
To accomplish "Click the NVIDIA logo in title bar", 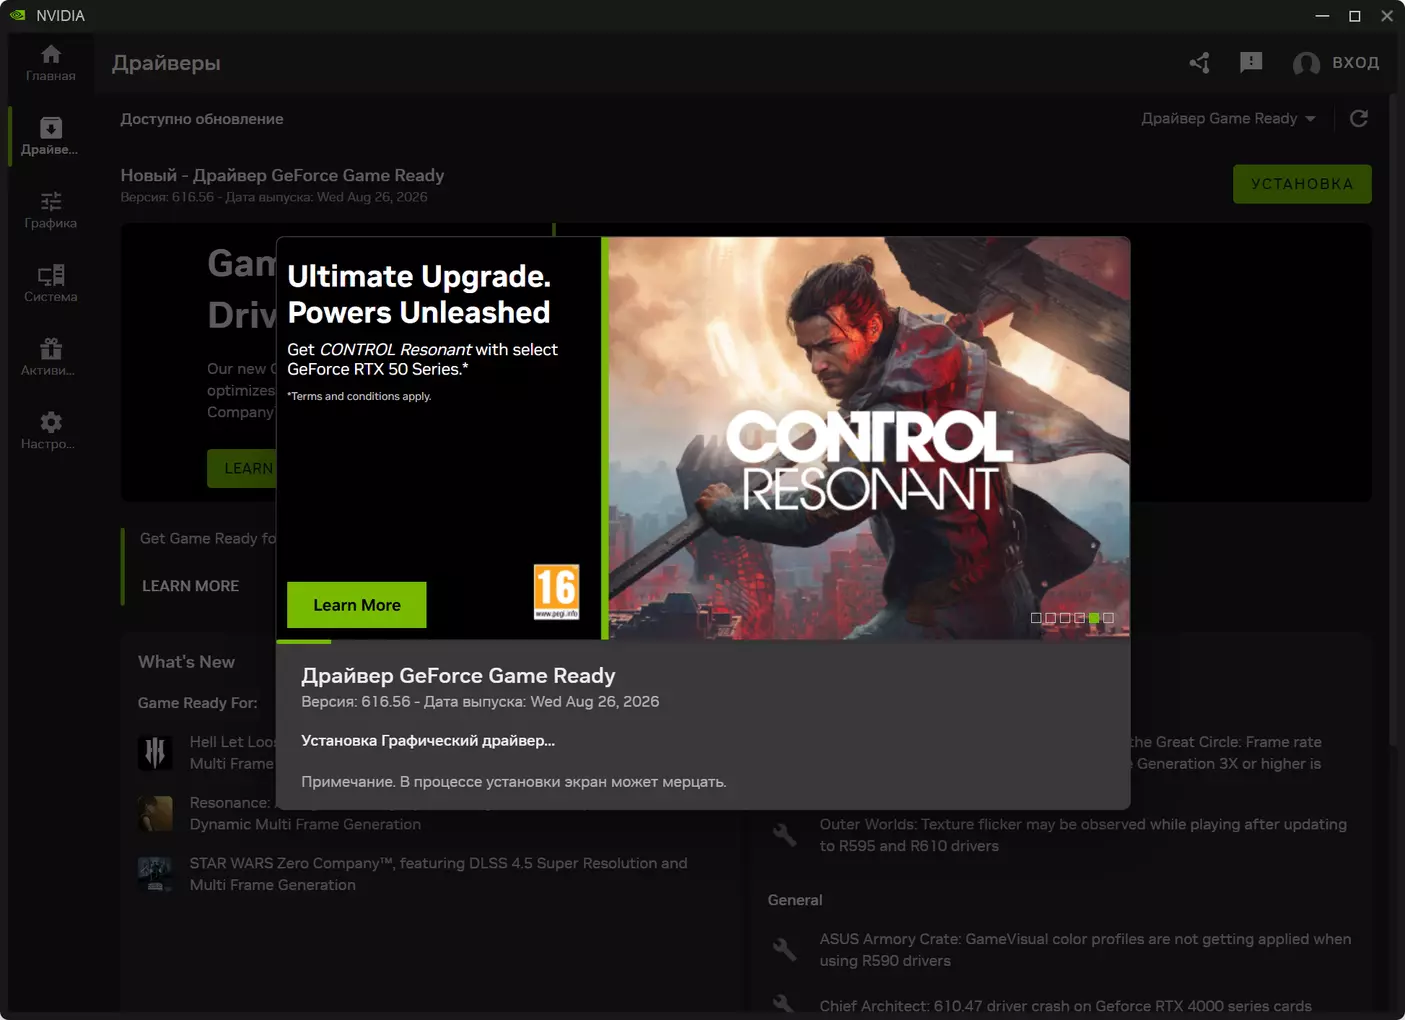I will pyautogui.click(x=18, y=15).
